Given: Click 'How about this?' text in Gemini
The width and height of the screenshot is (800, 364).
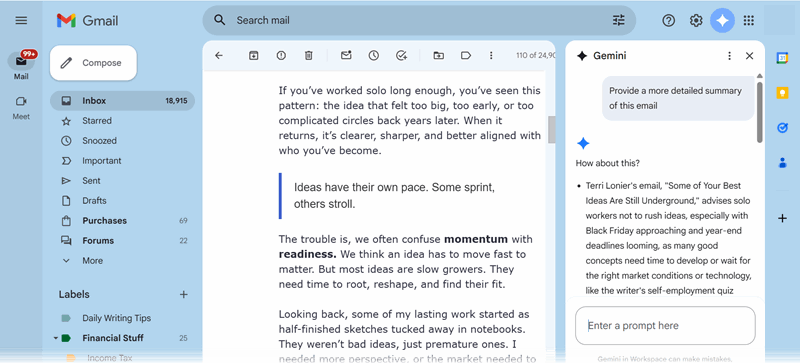Looking at the screenshot, I should (608, 164).
